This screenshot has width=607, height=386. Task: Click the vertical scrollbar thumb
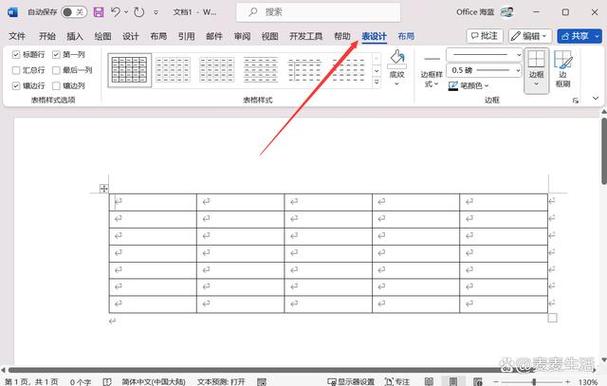tap(604, 151)
